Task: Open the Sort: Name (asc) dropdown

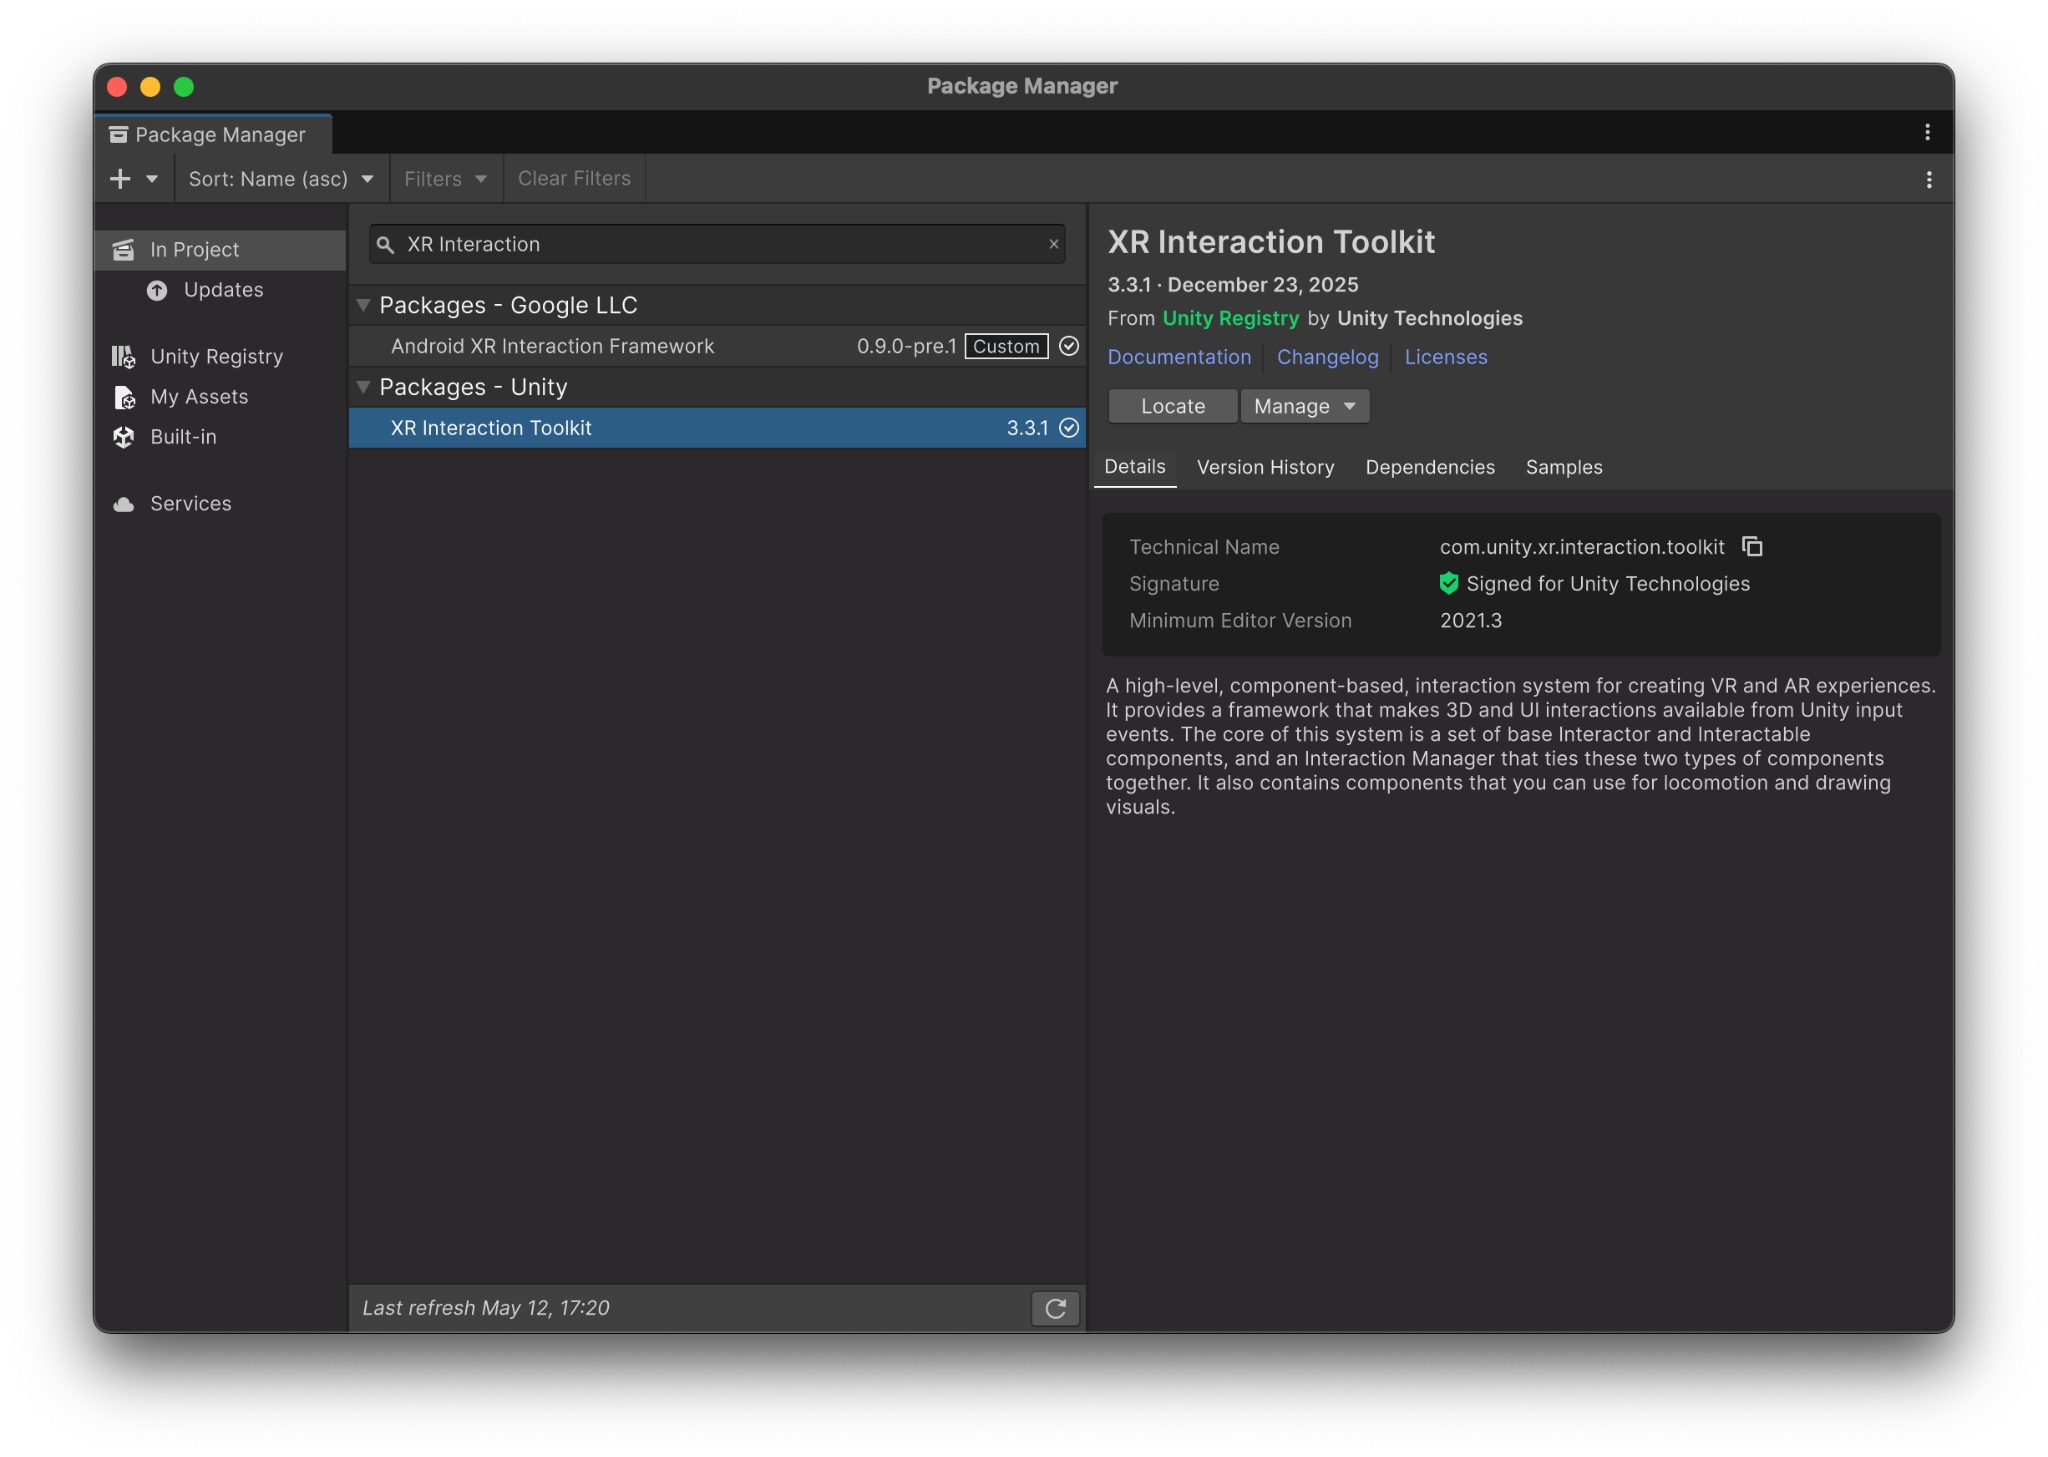Action: pyautogui.click(x=281, y=179)
